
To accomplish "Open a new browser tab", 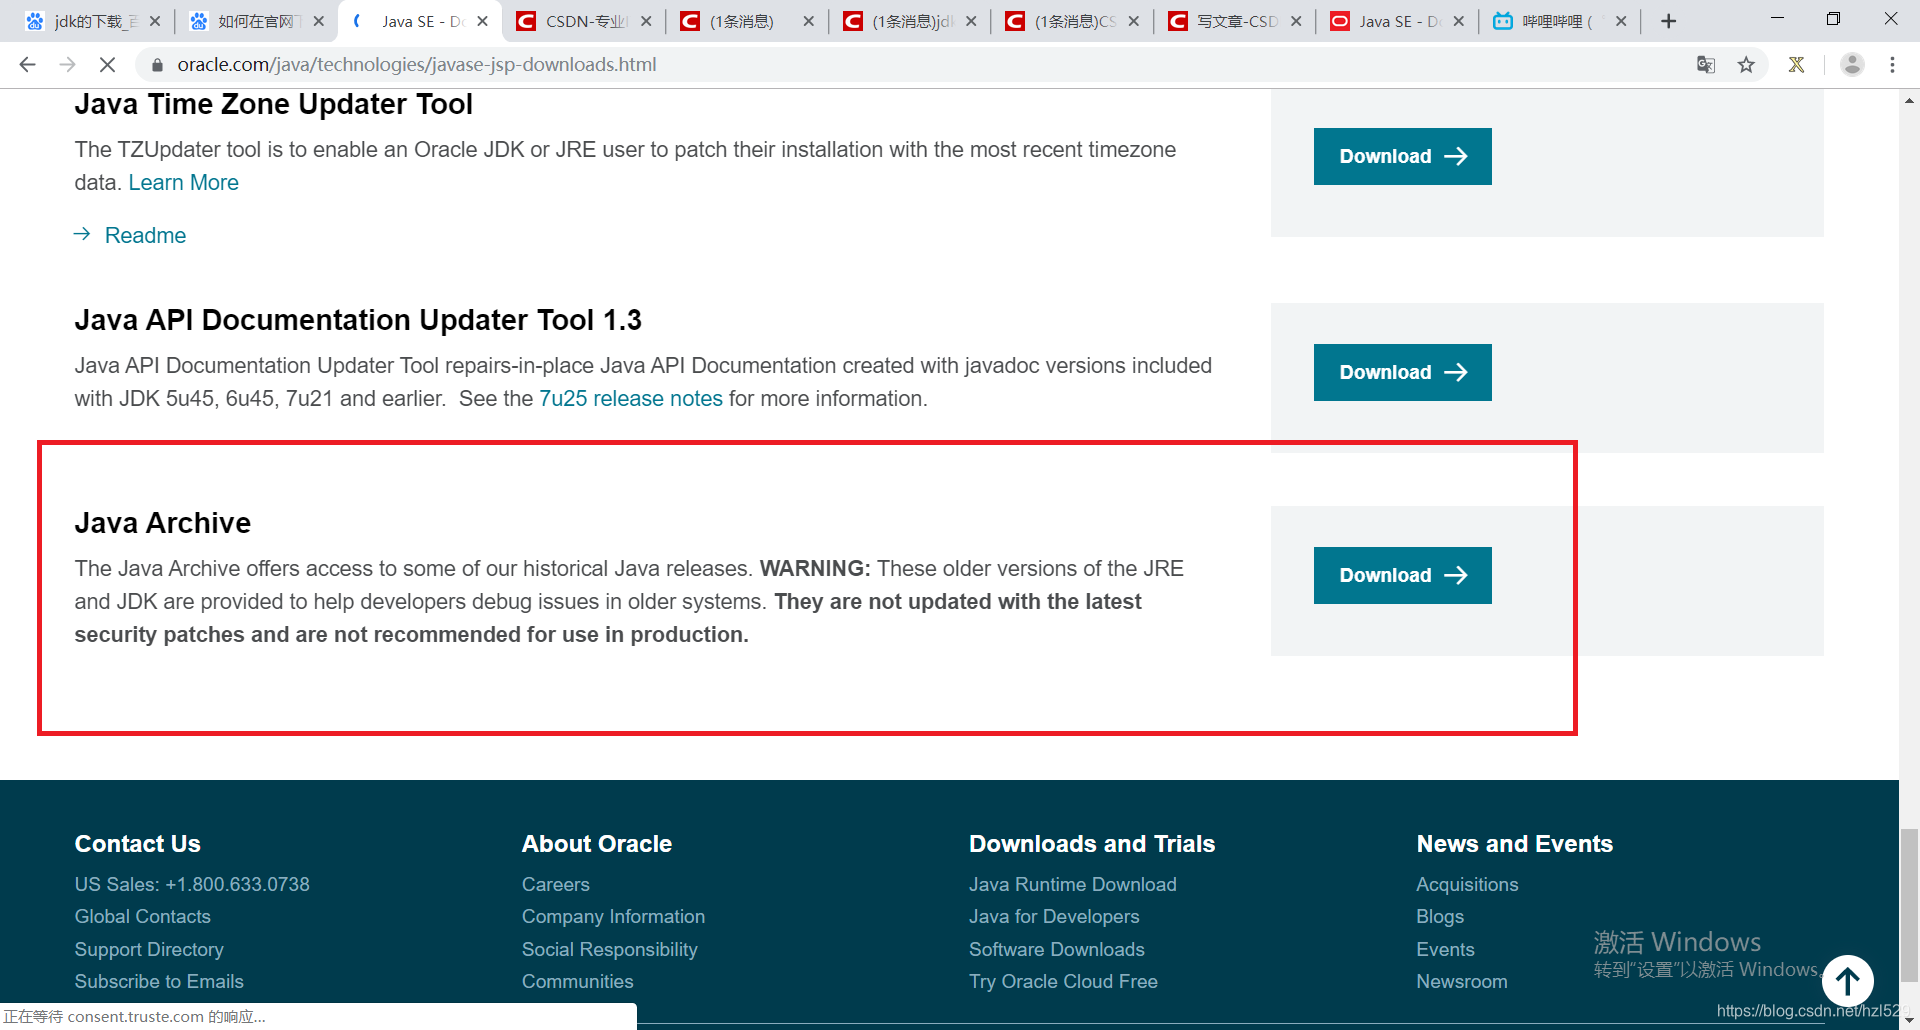I will click(x=1668, y=21).
